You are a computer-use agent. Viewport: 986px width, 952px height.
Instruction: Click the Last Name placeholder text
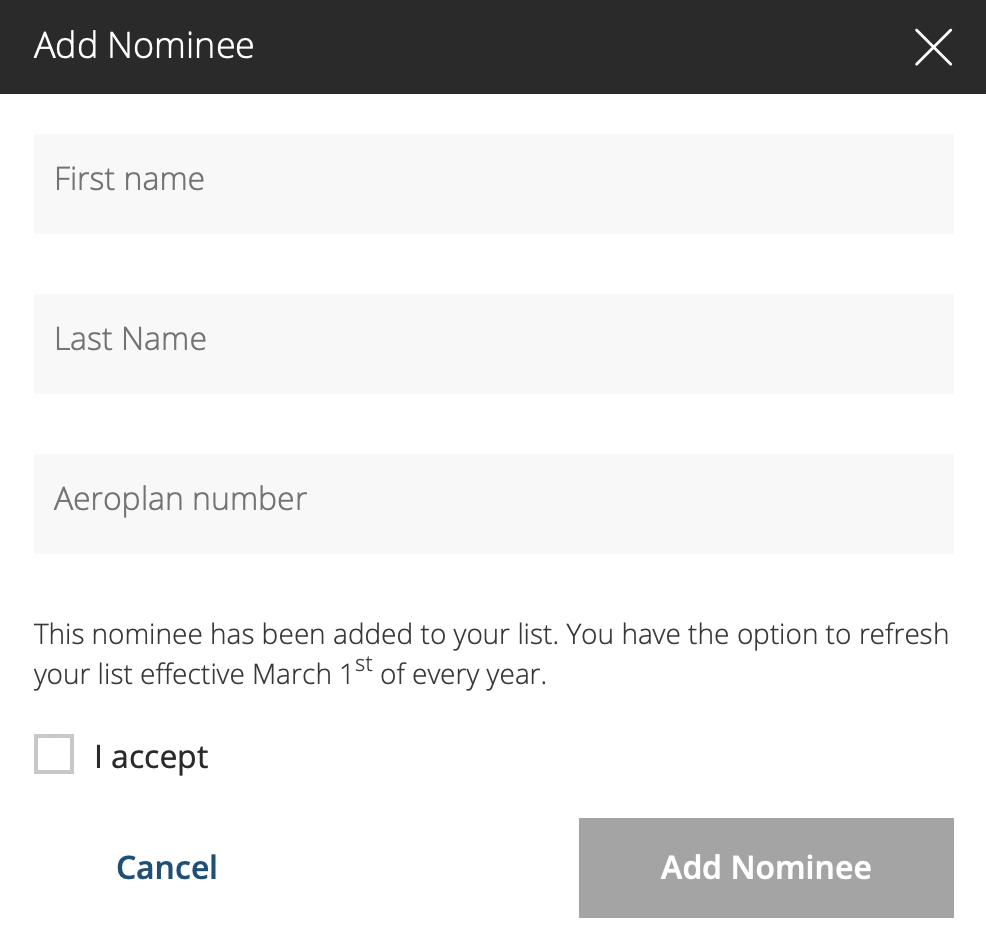click(x=131, y=339)
